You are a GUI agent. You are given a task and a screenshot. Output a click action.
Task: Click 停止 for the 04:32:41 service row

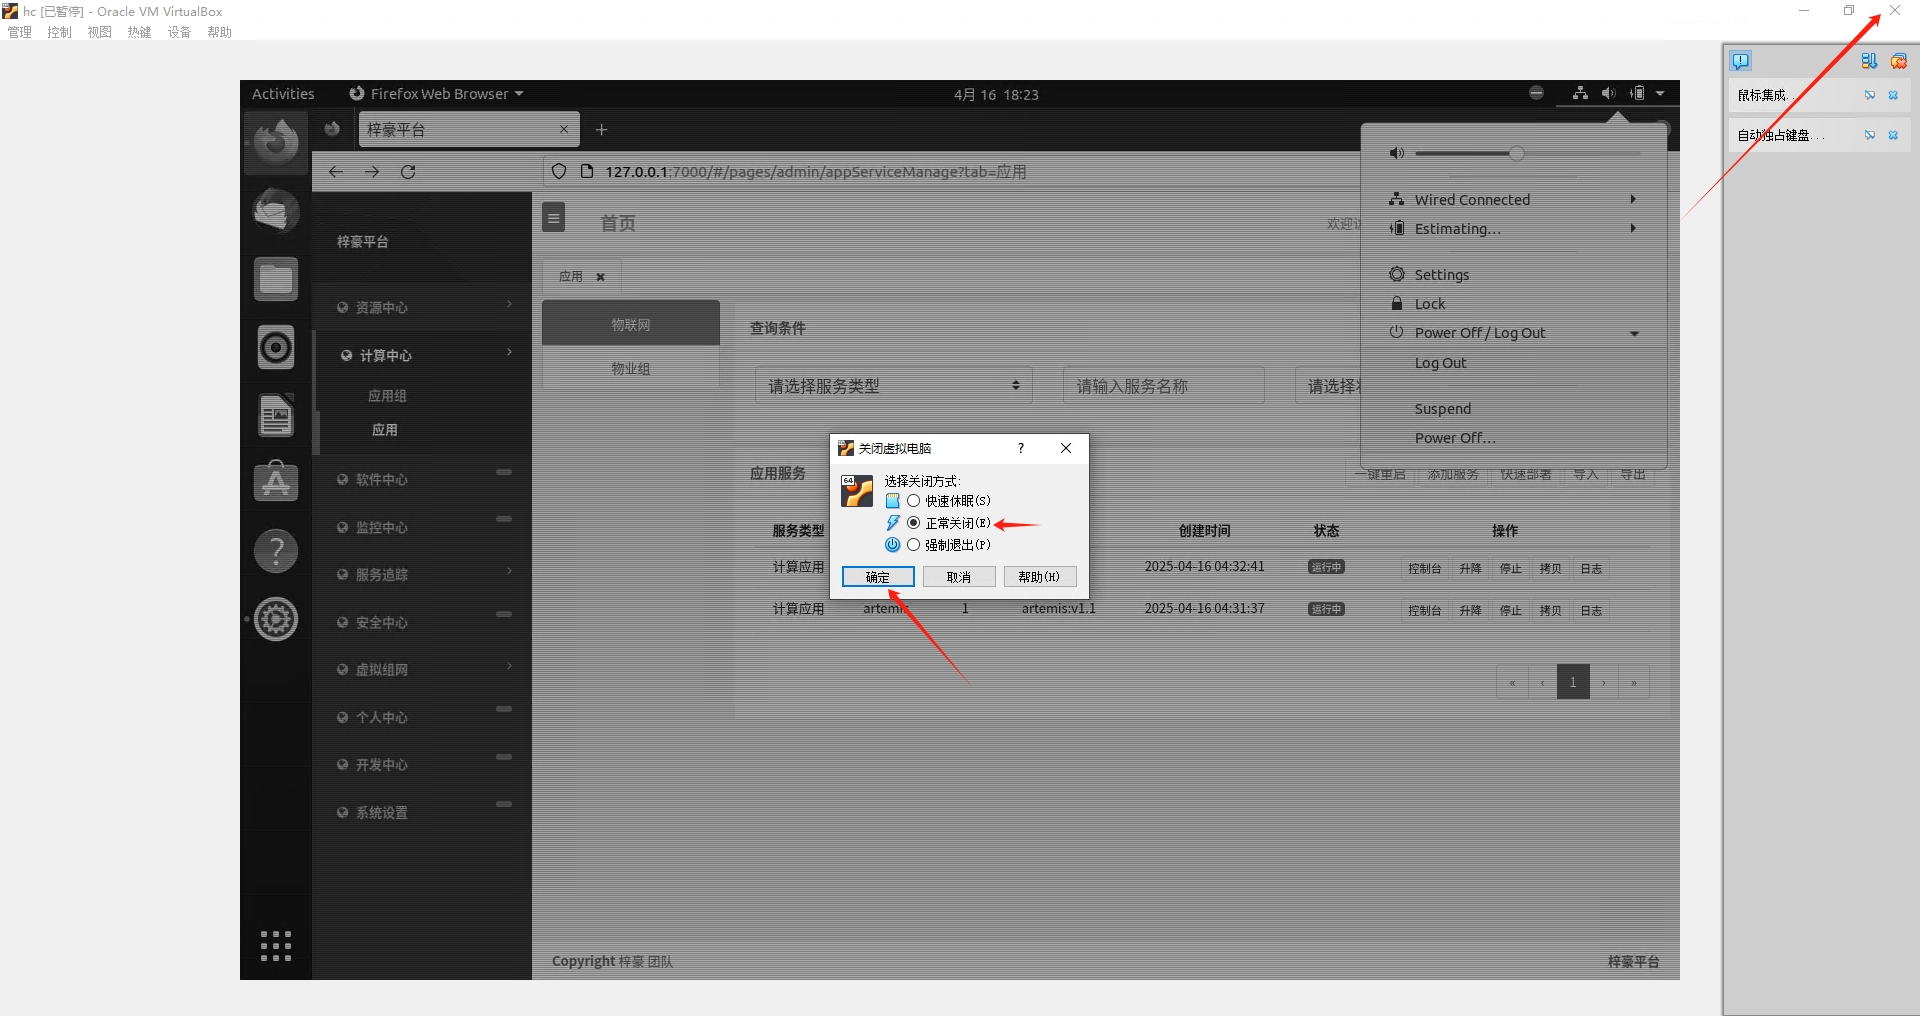(1510, 568)
